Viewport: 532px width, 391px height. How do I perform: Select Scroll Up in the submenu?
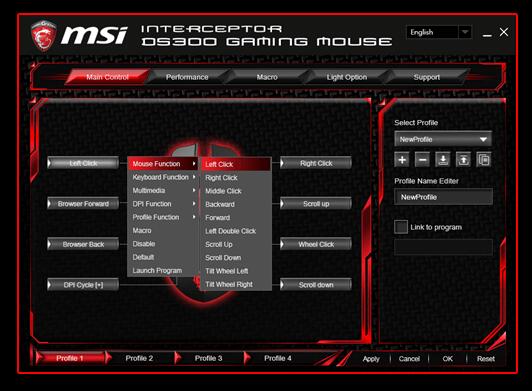(x=236, y=244)
